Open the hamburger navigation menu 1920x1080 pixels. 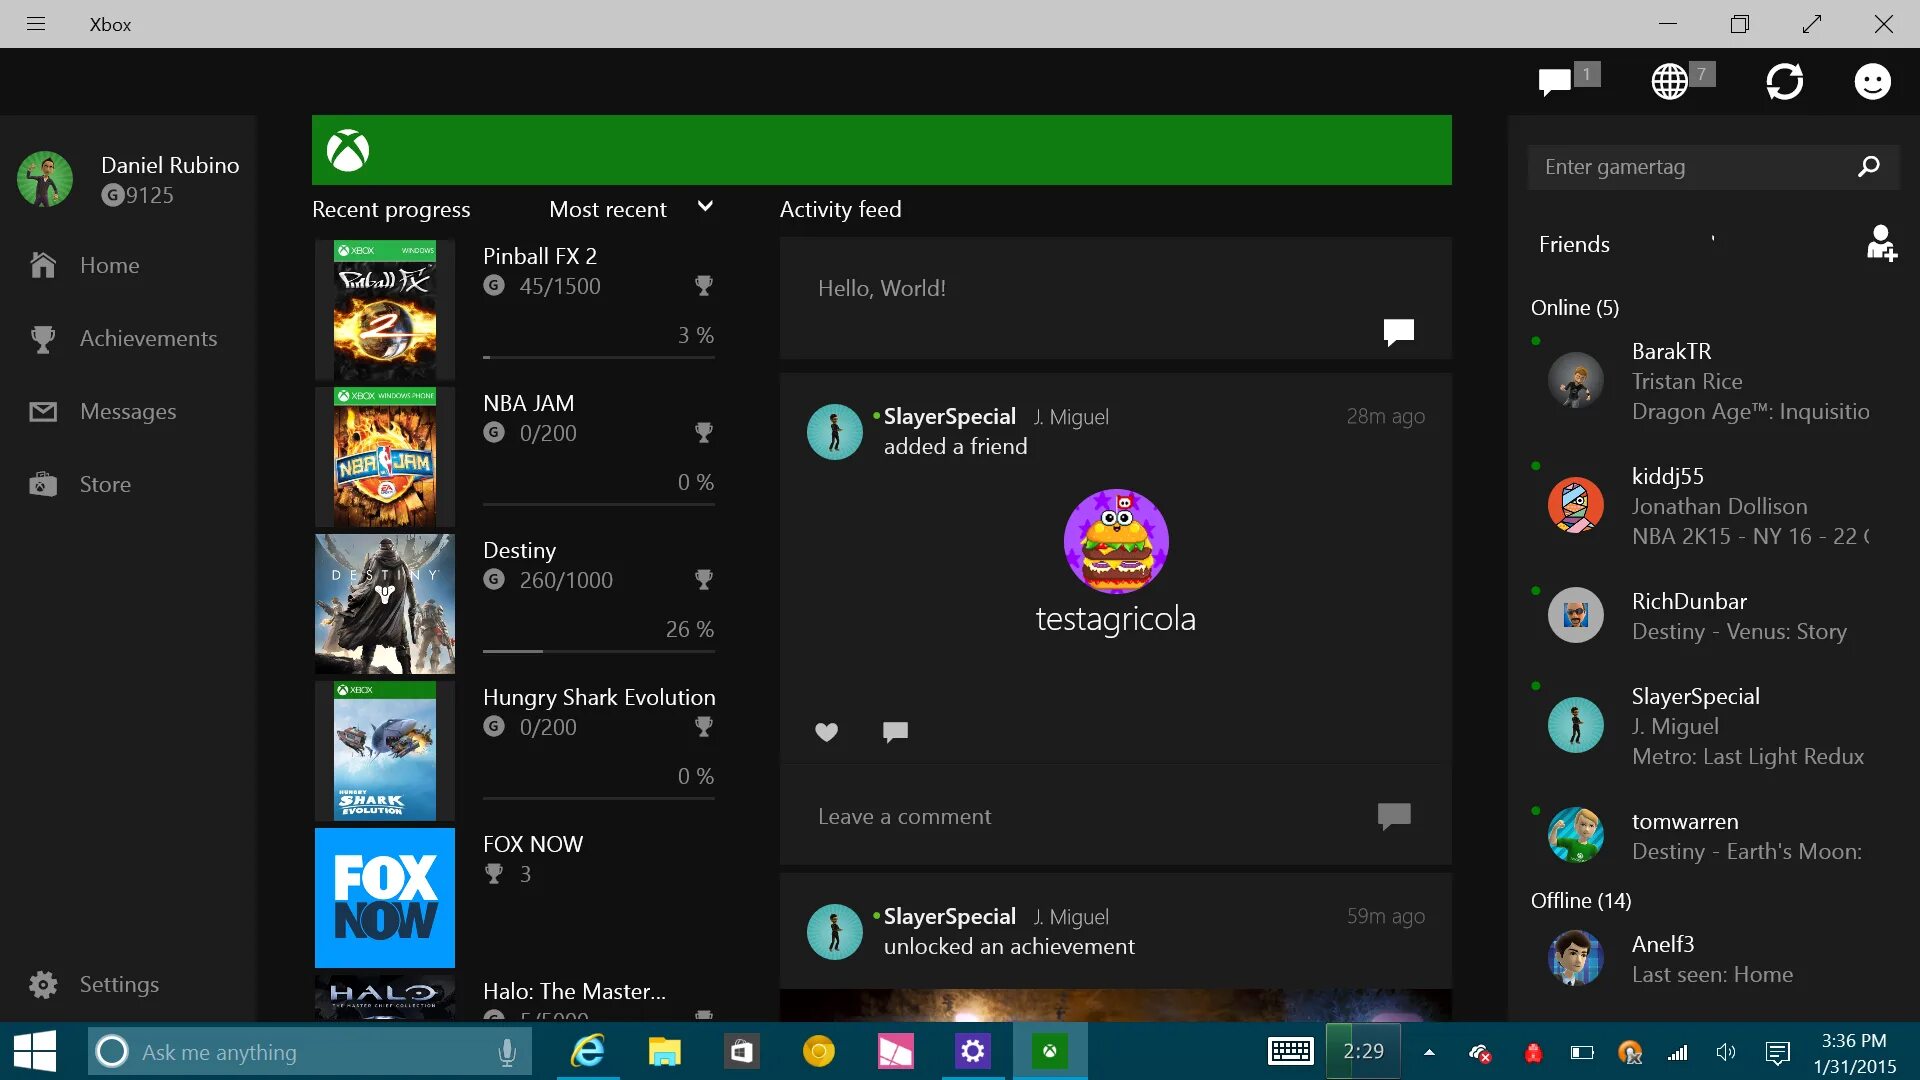(36, 24)
